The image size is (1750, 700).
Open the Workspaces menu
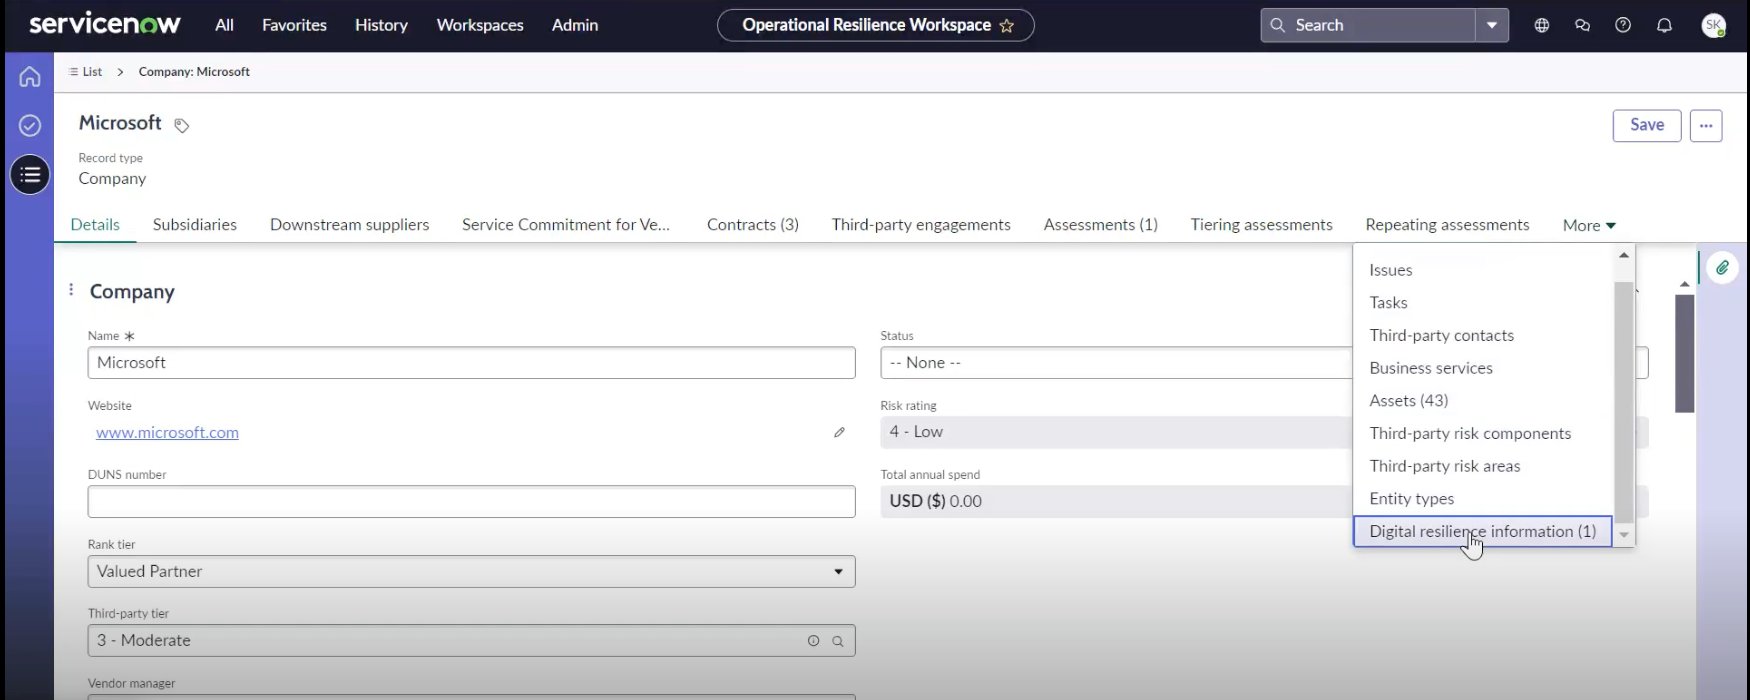(x=480, y=25)
